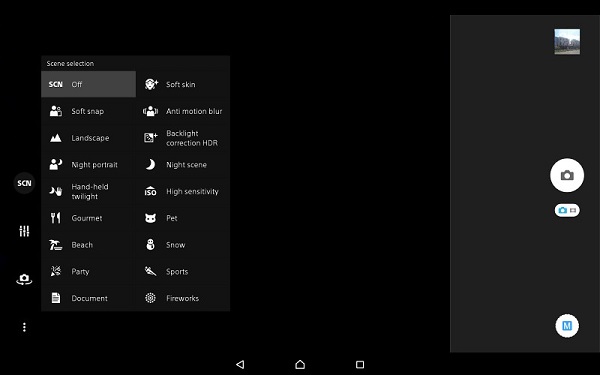Open the manual adjustment sliders icon
This screenshot has width=600, height=375.
[x=24, y=231]
